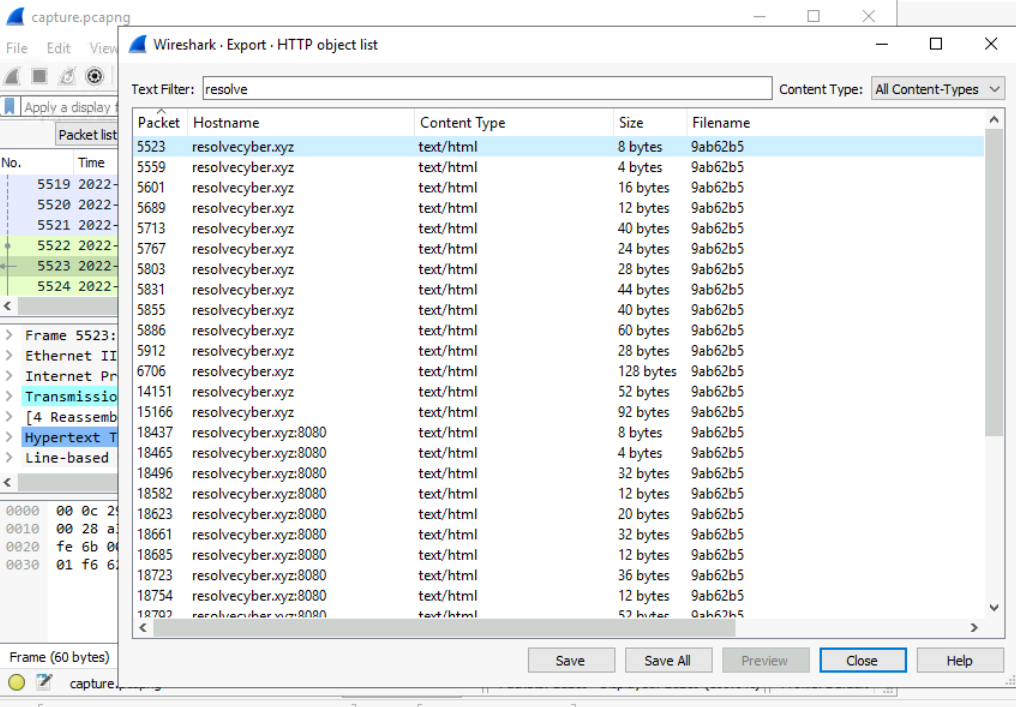Select the object row for packet 18723
This screenshot has width=1016, height=707.
coord(559,575)
